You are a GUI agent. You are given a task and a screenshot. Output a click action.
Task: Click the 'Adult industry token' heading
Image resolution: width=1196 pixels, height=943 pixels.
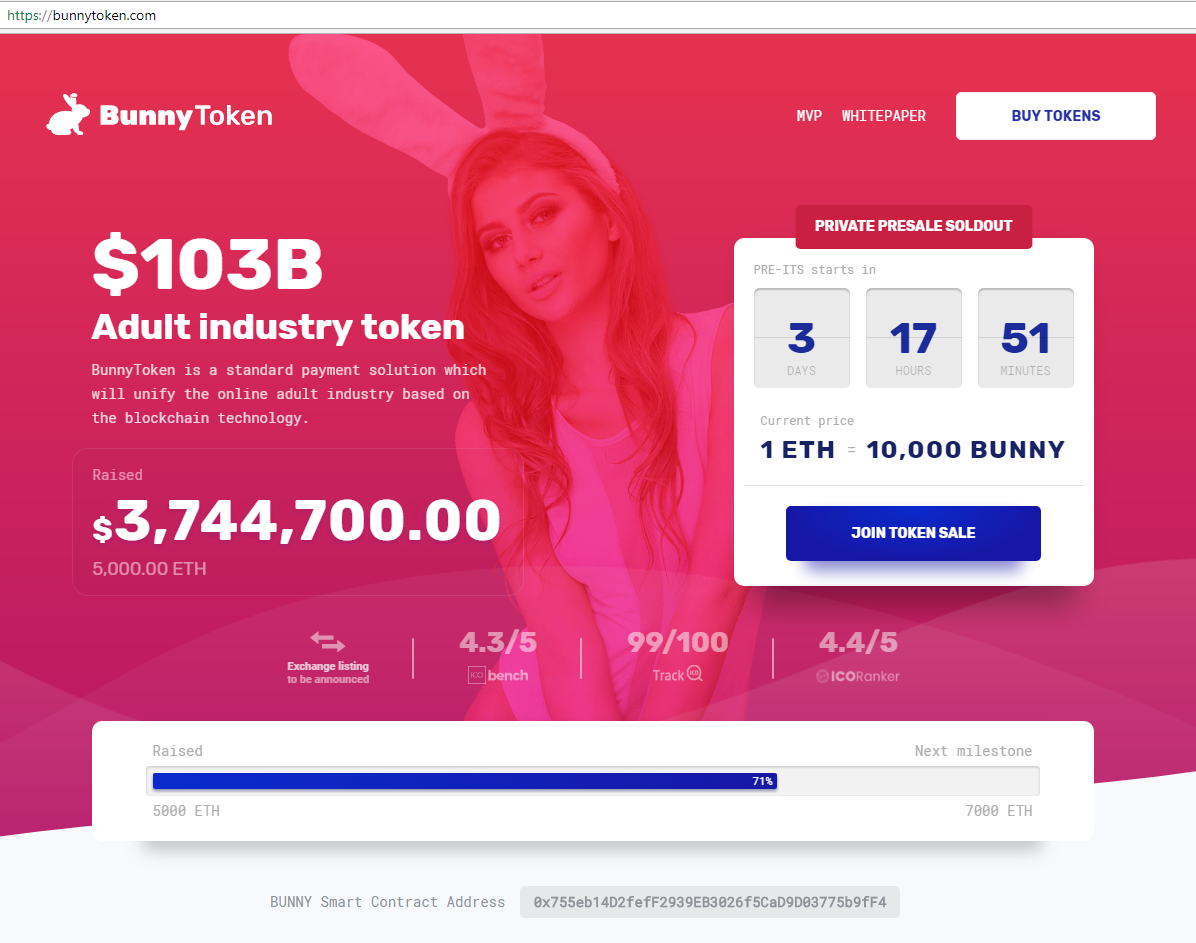pos(278,327)
